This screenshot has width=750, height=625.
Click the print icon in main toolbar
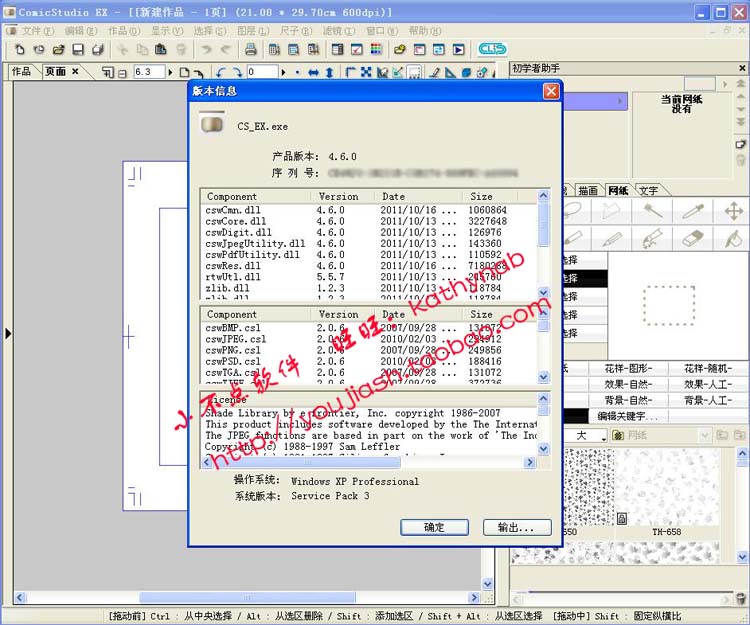tap(251, 49)
